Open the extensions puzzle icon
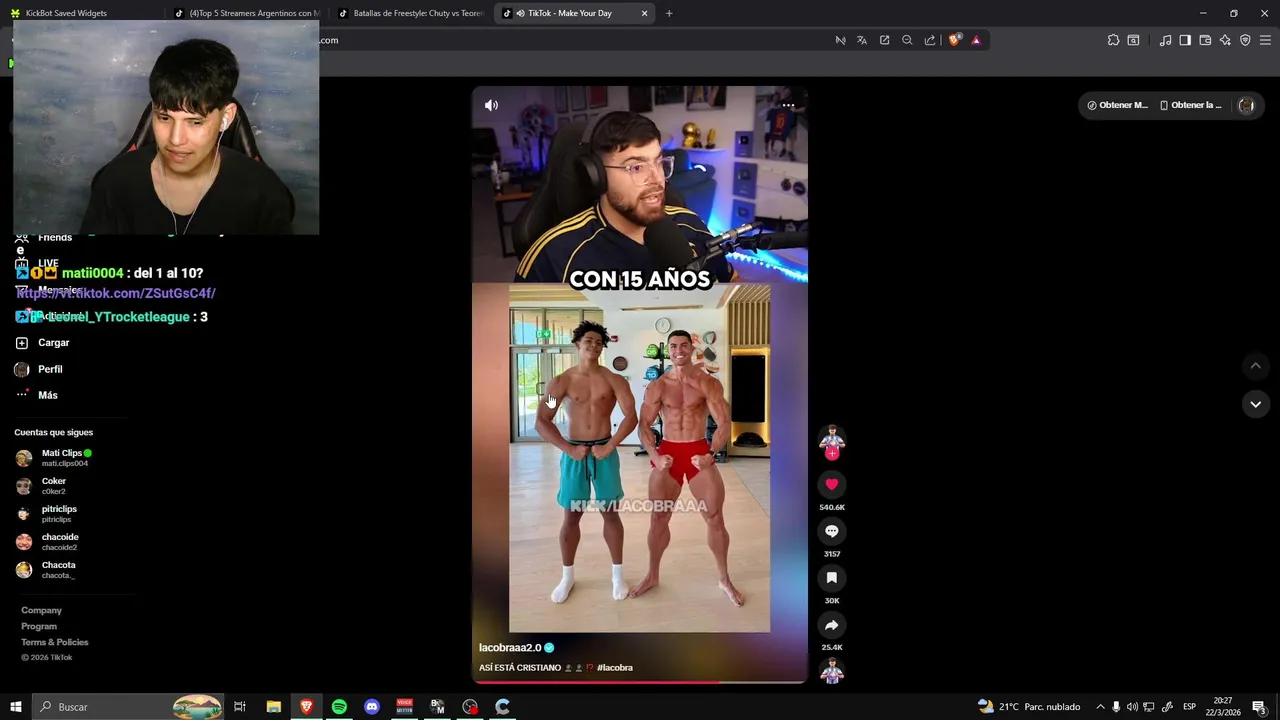This screenshot has height=720, width=1280. tap(1113, 40)
